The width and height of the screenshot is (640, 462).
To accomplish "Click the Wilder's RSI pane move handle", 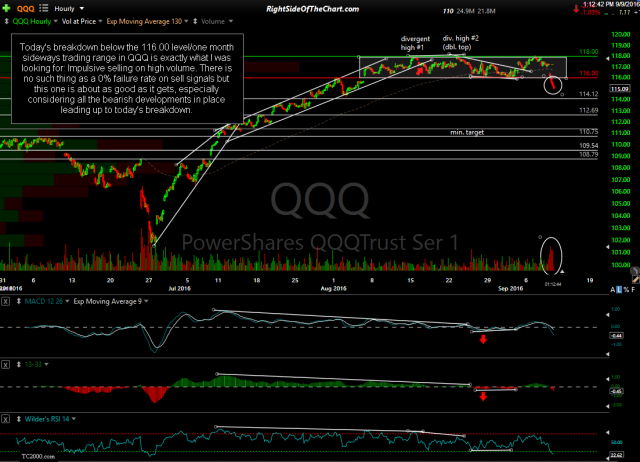I will coord(19,419).
